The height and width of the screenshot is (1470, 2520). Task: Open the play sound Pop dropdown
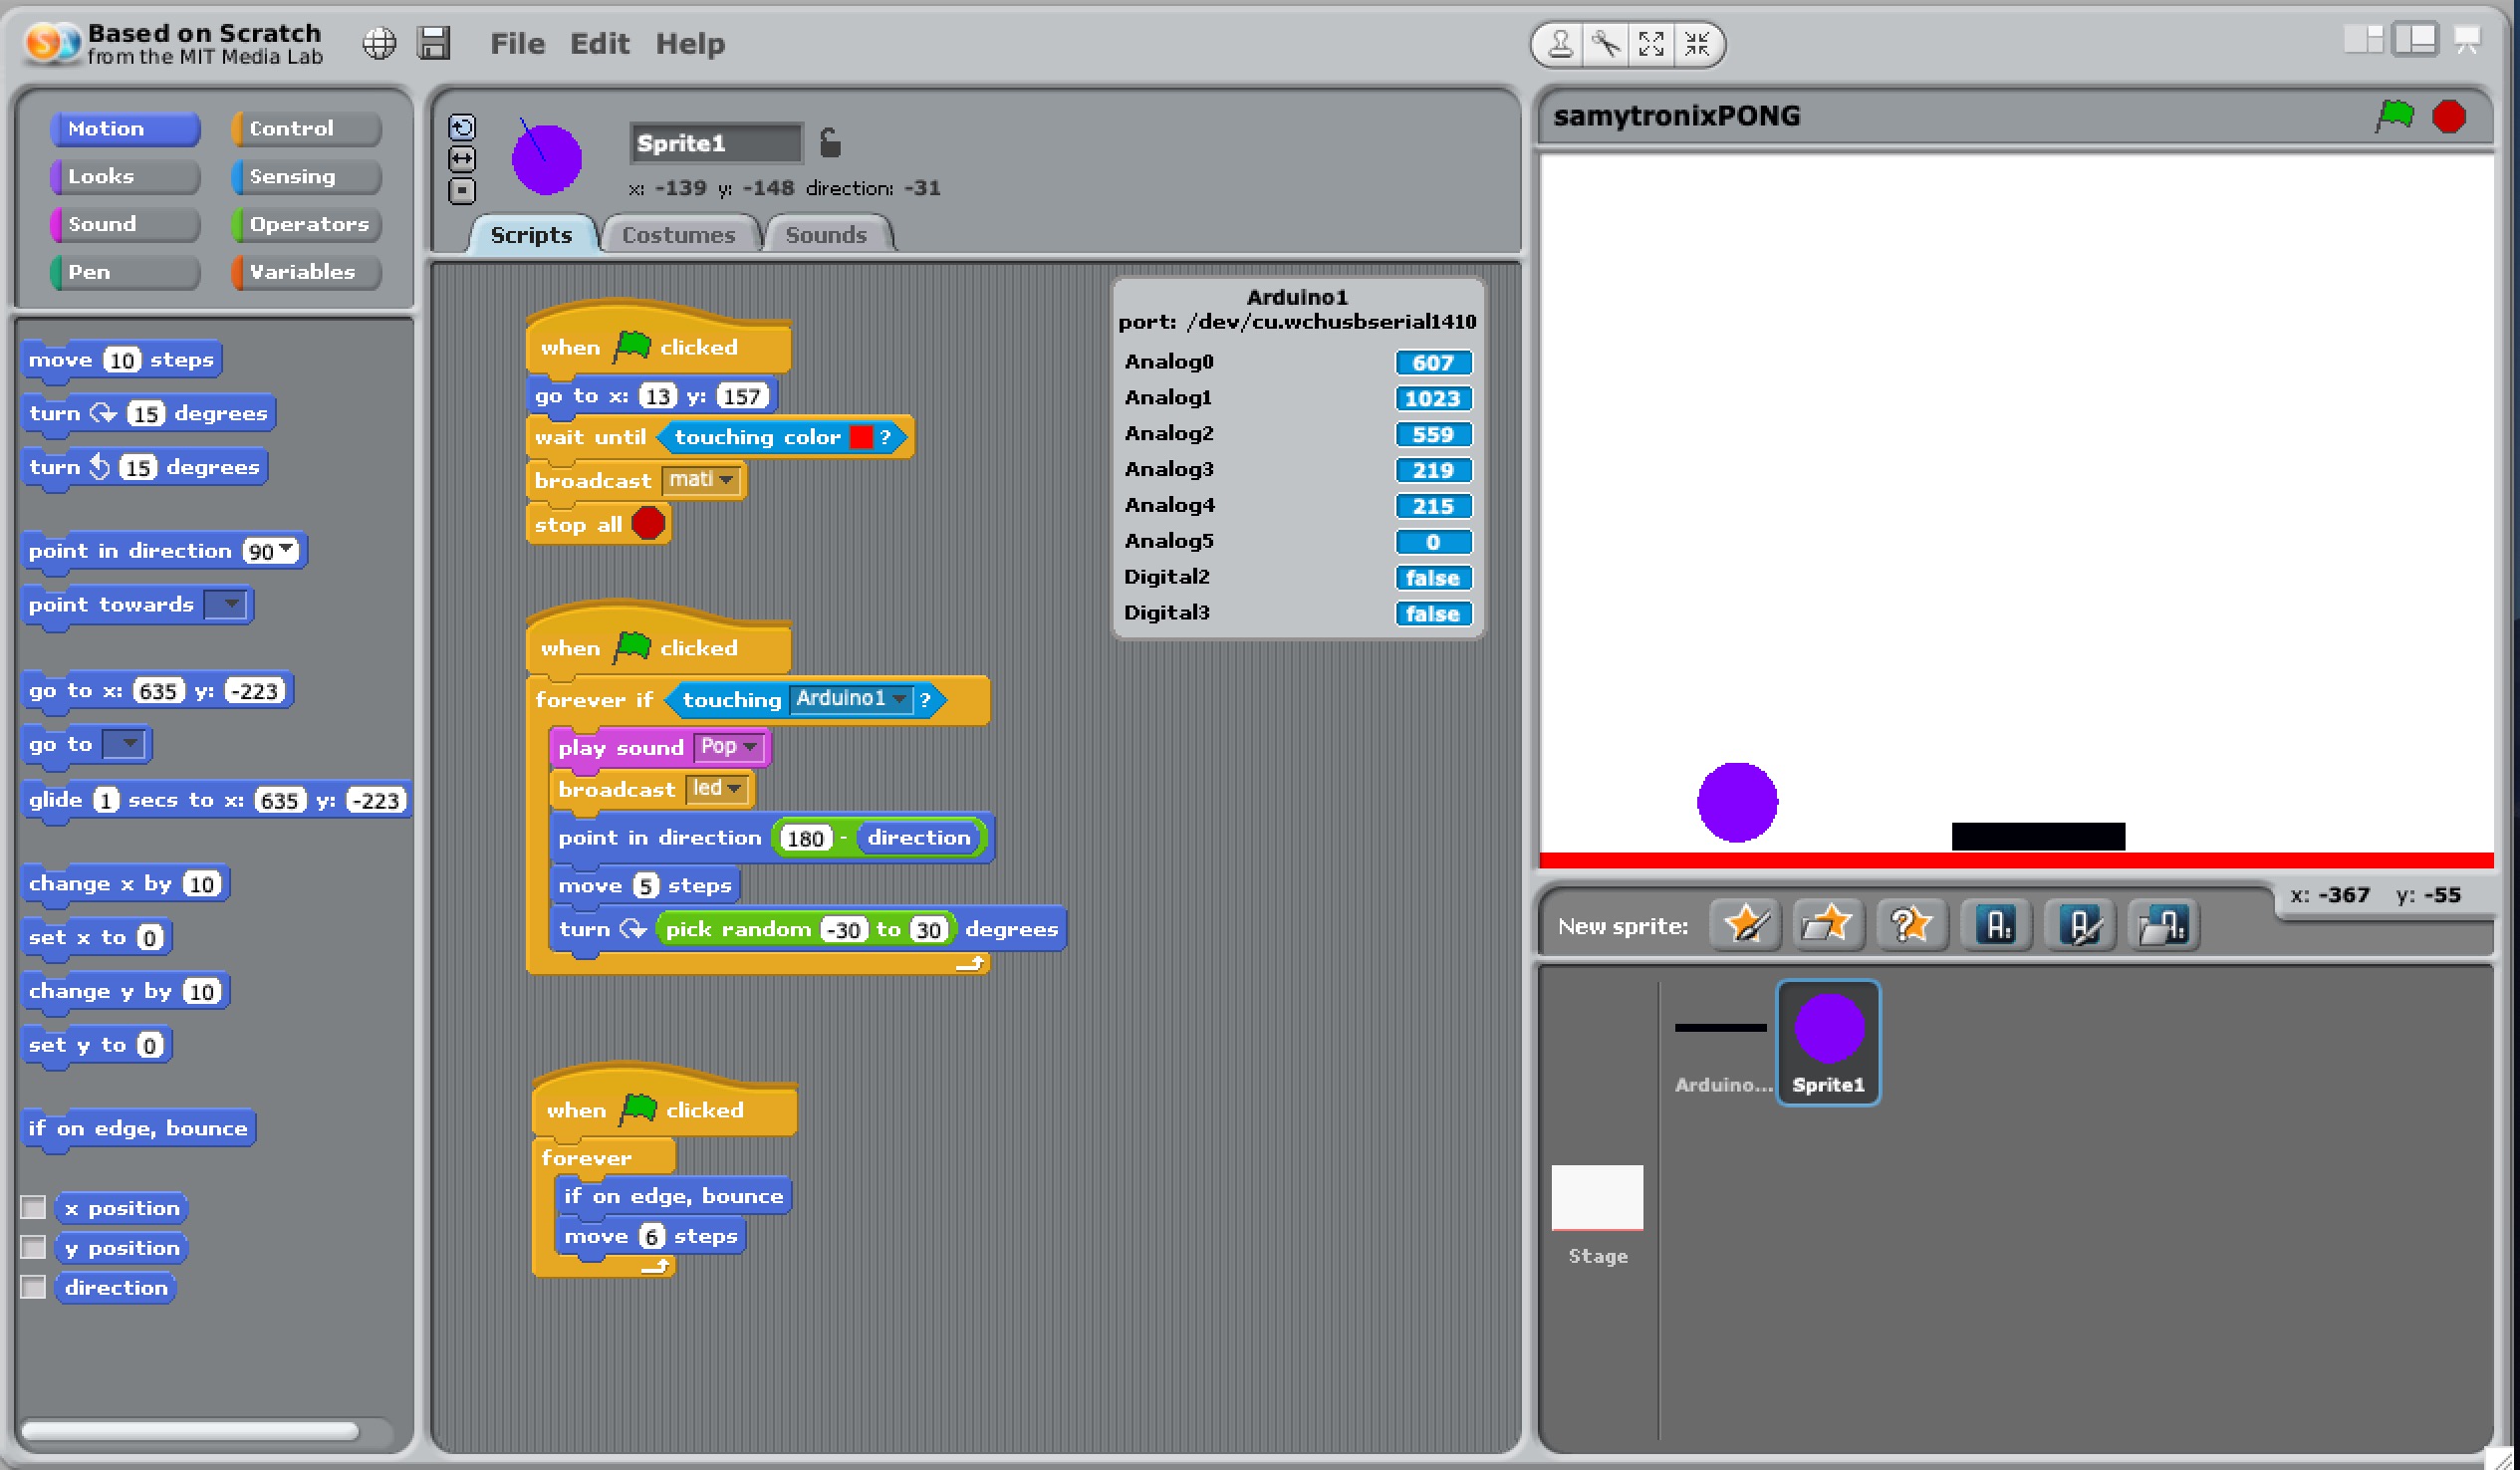coord(750,747)
